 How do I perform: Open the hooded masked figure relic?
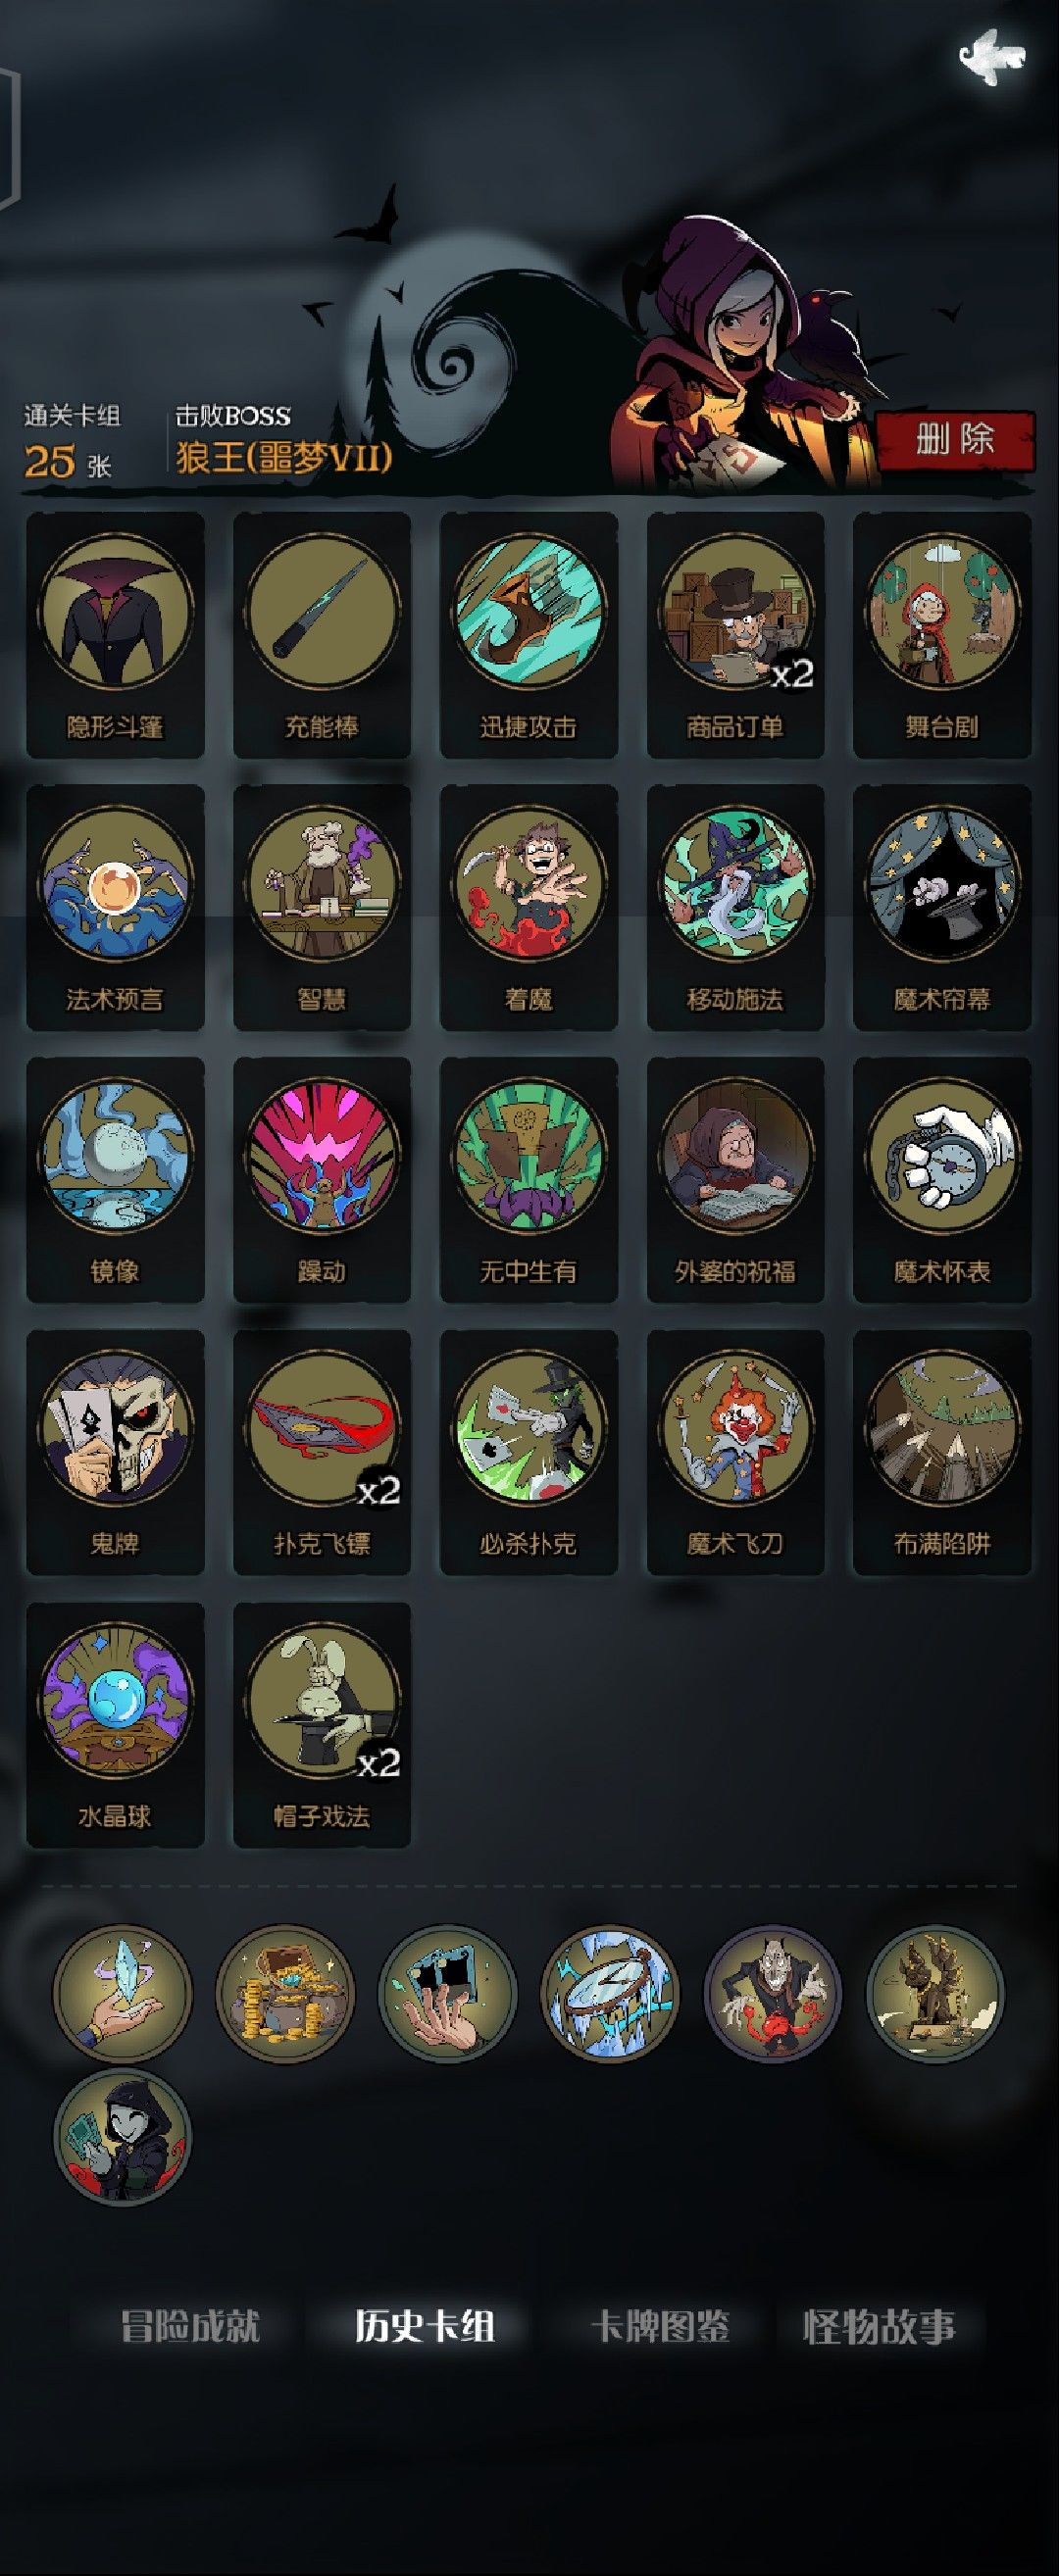[x=122, y=2137]
